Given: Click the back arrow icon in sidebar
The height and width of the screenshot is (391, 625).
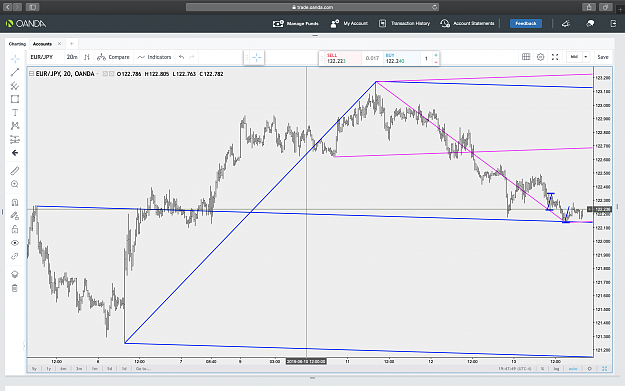Looking at the screenshot, I should tap(15, 153).
